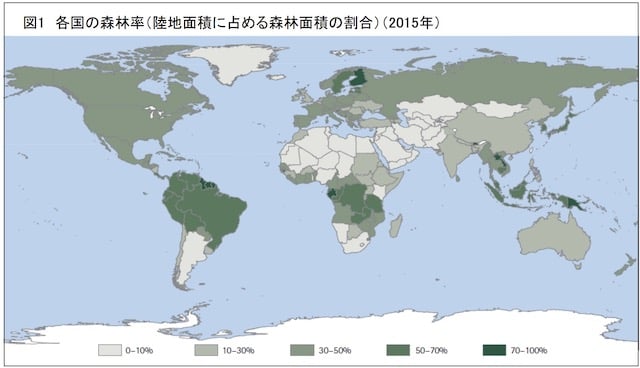
Task: Click on Greenland on the map
Action: pos(233,61)
